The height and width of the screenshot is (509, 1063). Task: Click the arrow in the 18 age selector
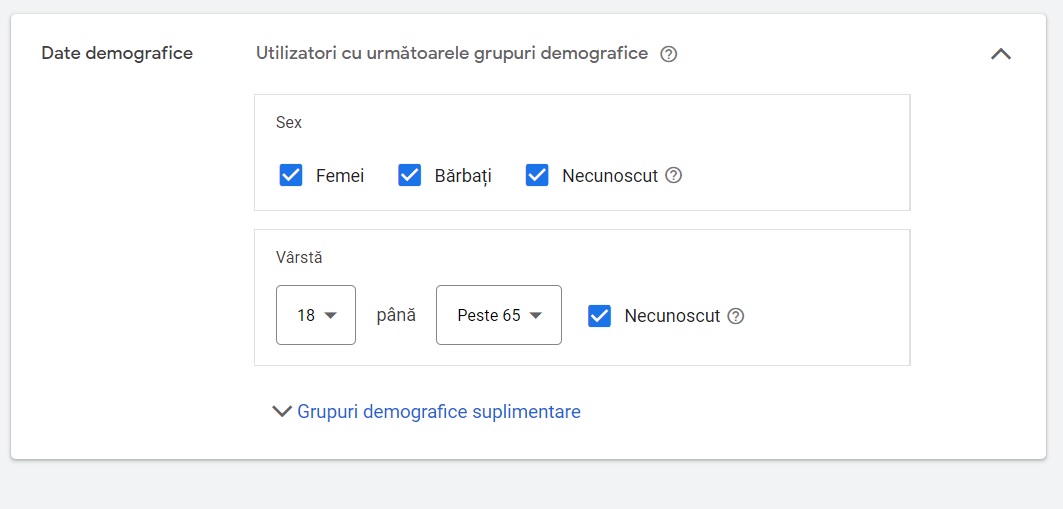pos(330,316)
